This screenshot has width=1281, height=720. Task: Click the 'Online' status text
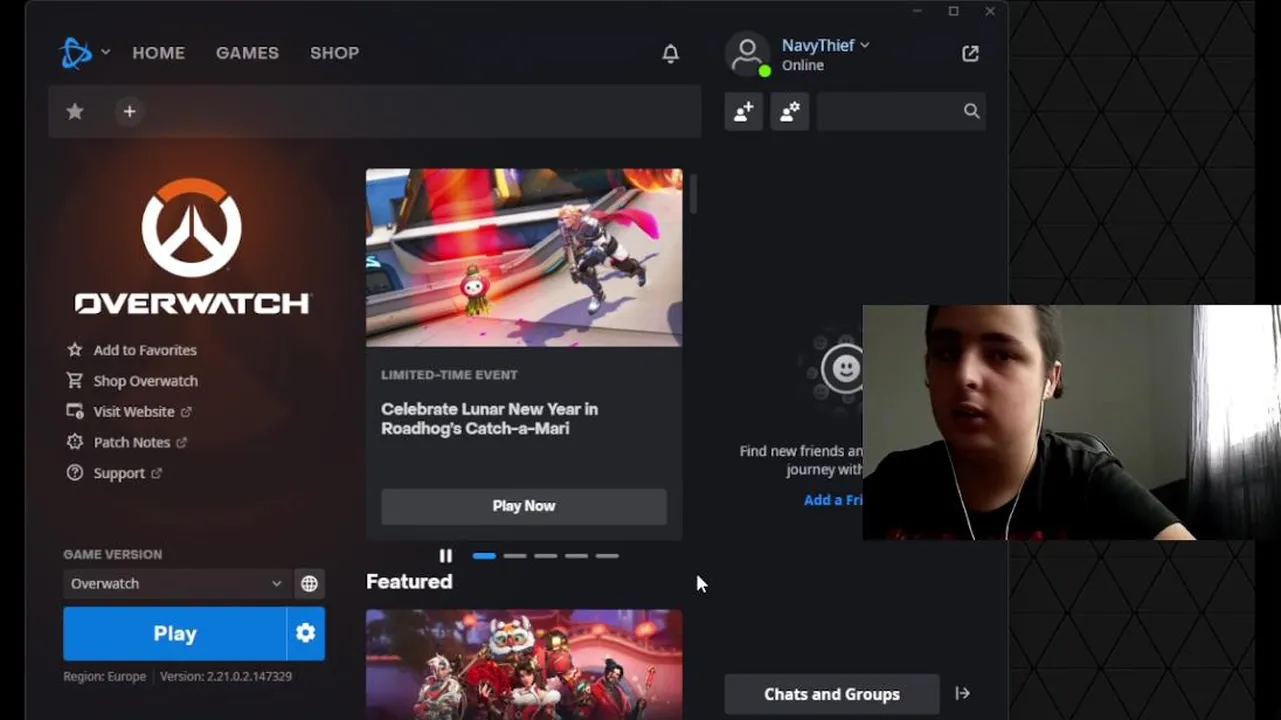pos(803,66)
